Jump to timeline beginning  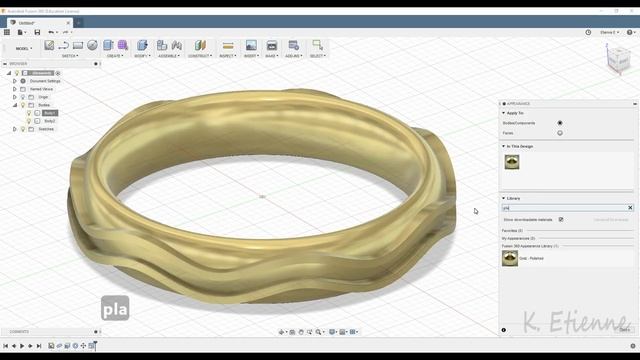click(x=5, y=346)
